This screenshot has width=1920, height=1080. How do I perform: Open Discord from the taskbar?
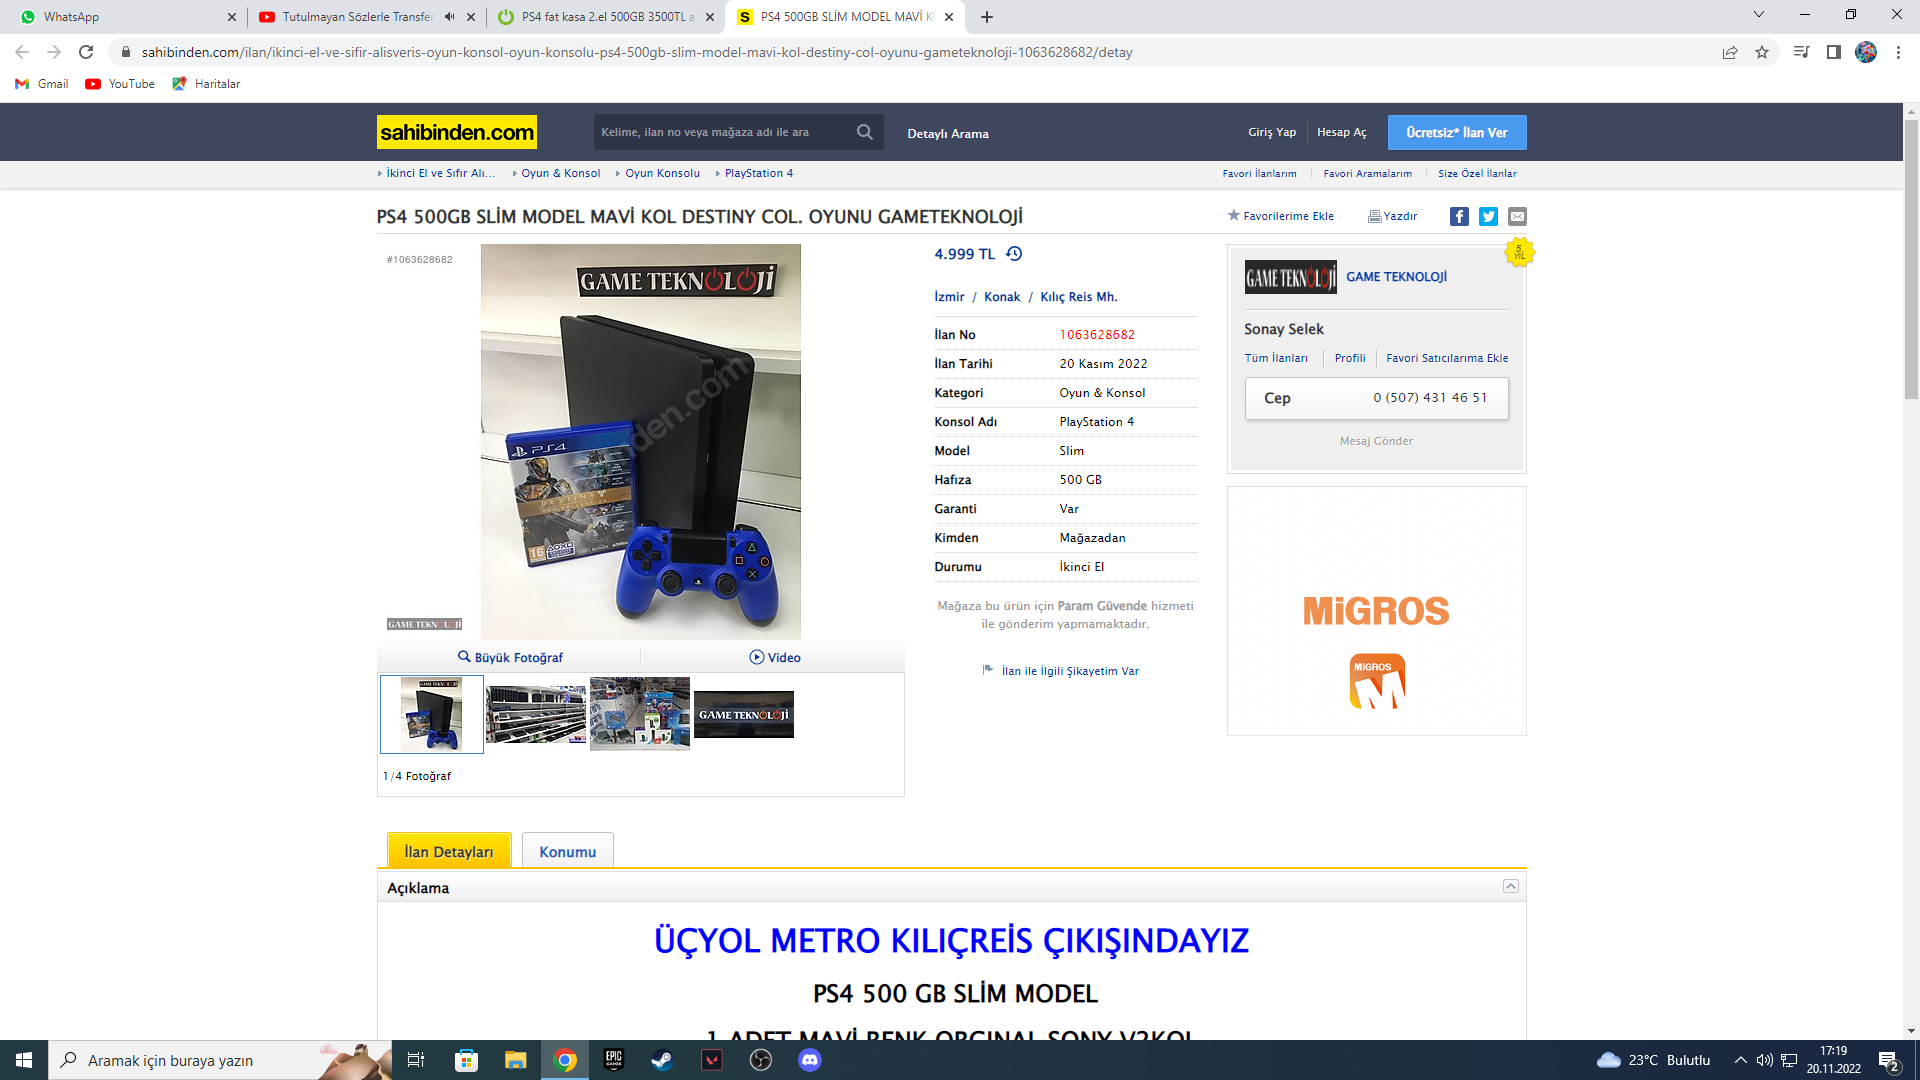pyautogui.click(x=810, y=1060)
